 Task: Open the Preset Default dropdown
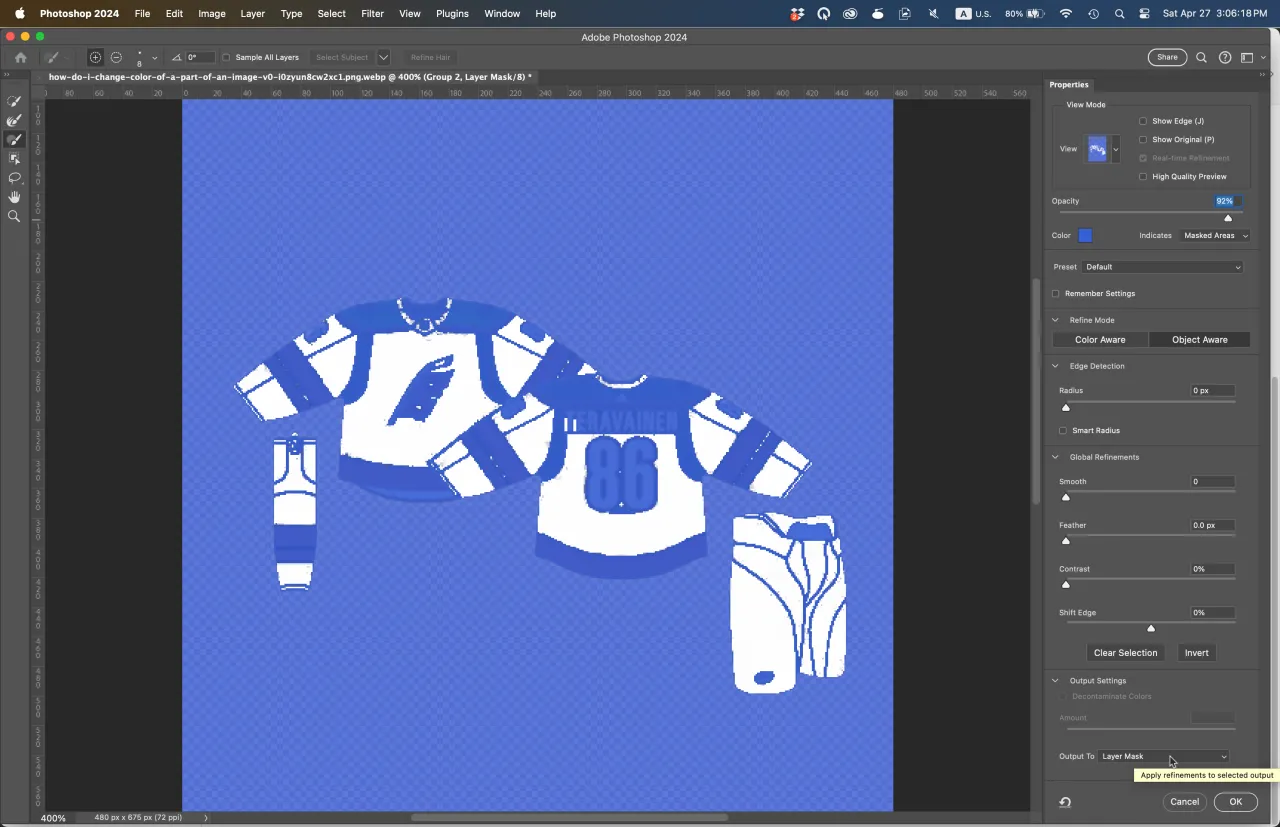click(x=1162, y=267)
